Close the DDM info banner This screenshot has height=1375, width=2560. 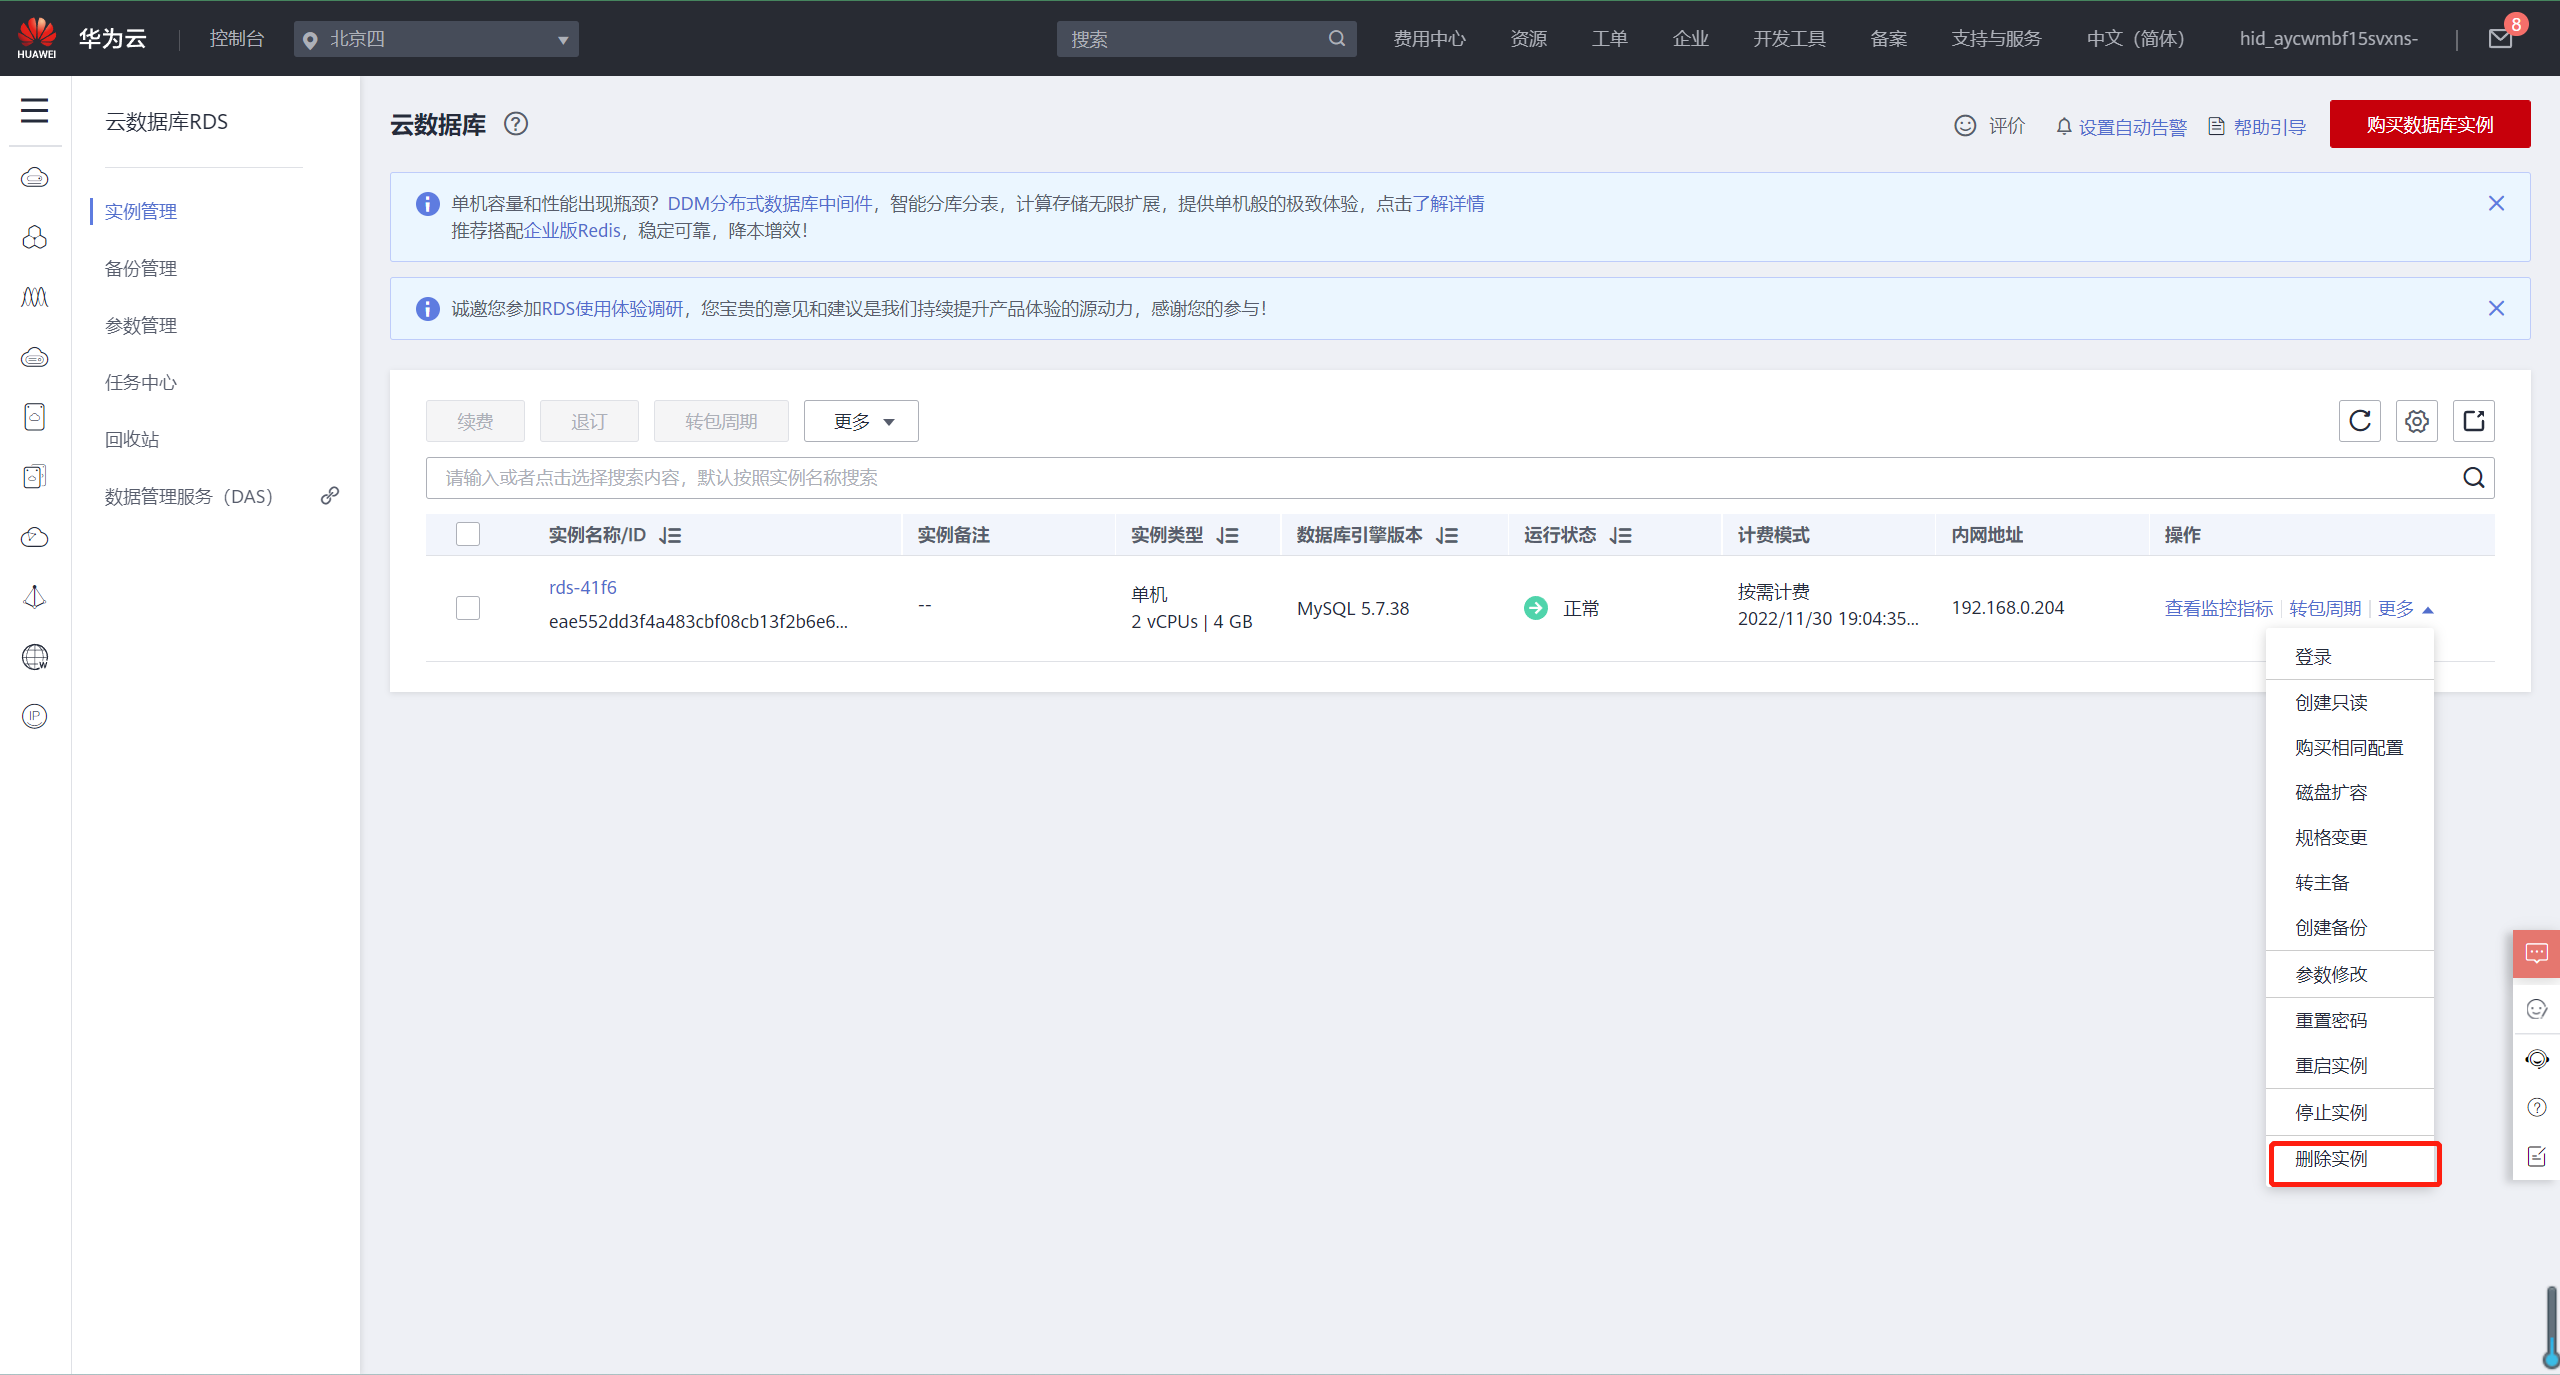(2496, 204)
